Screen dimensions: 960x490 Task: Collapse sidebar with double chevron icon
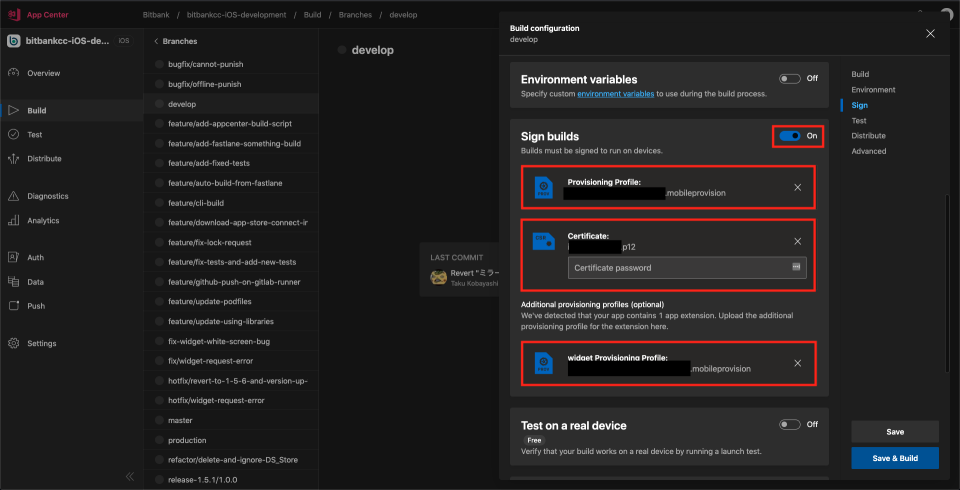pyautogui.click(x=130, y=476)
